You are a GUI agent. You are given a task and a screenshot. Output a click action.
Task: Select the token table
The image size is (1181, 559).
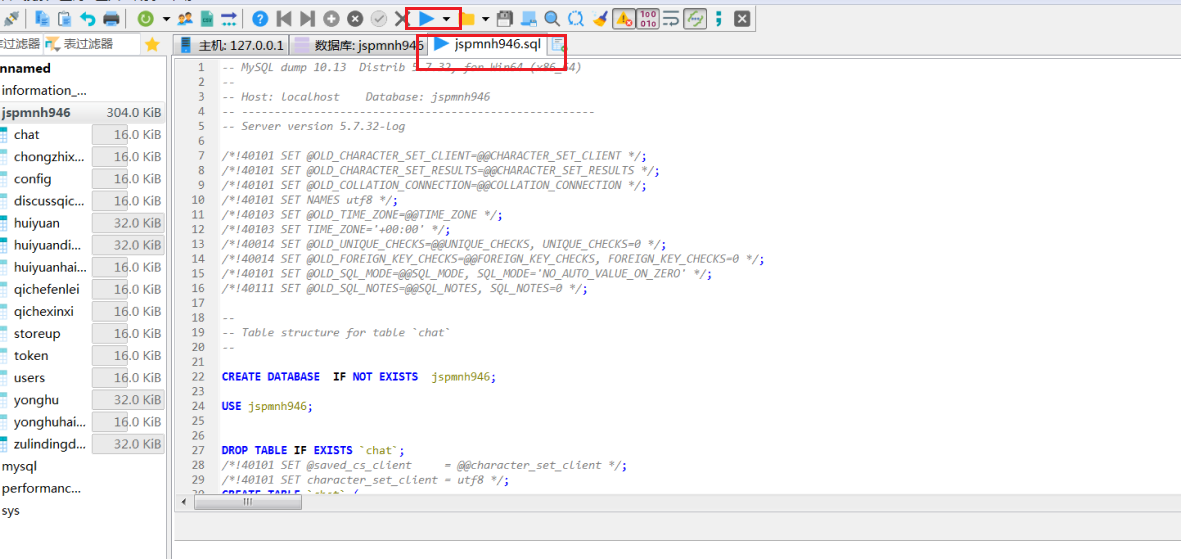coord(31,356)
